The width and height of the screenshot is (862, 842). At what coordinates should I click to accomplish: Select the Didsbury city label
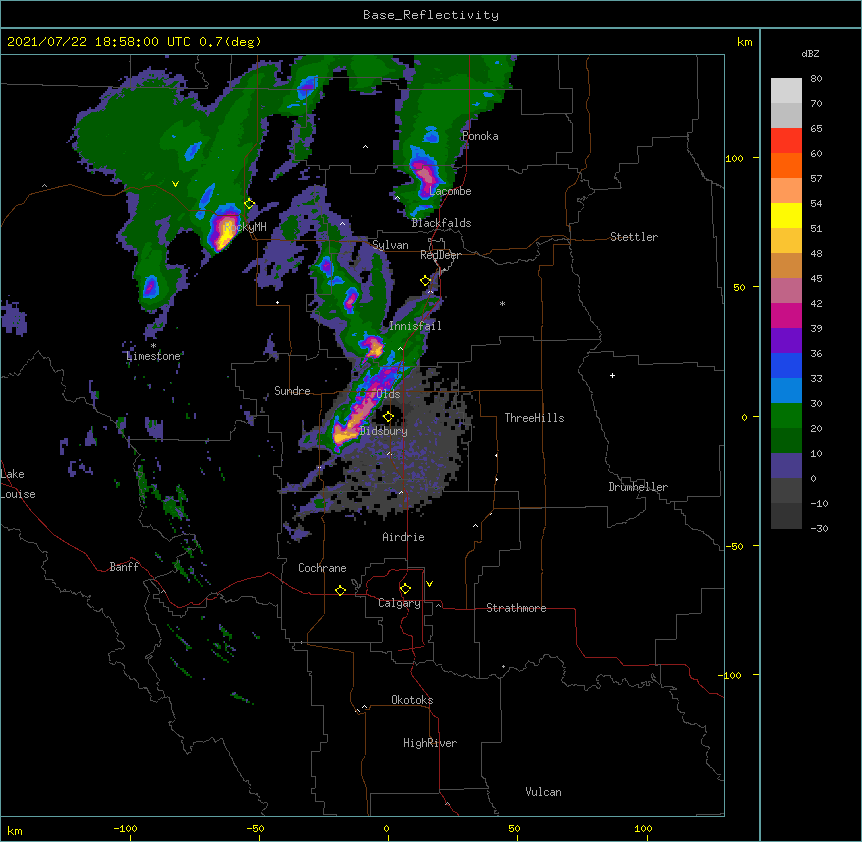tap(384, 431)
